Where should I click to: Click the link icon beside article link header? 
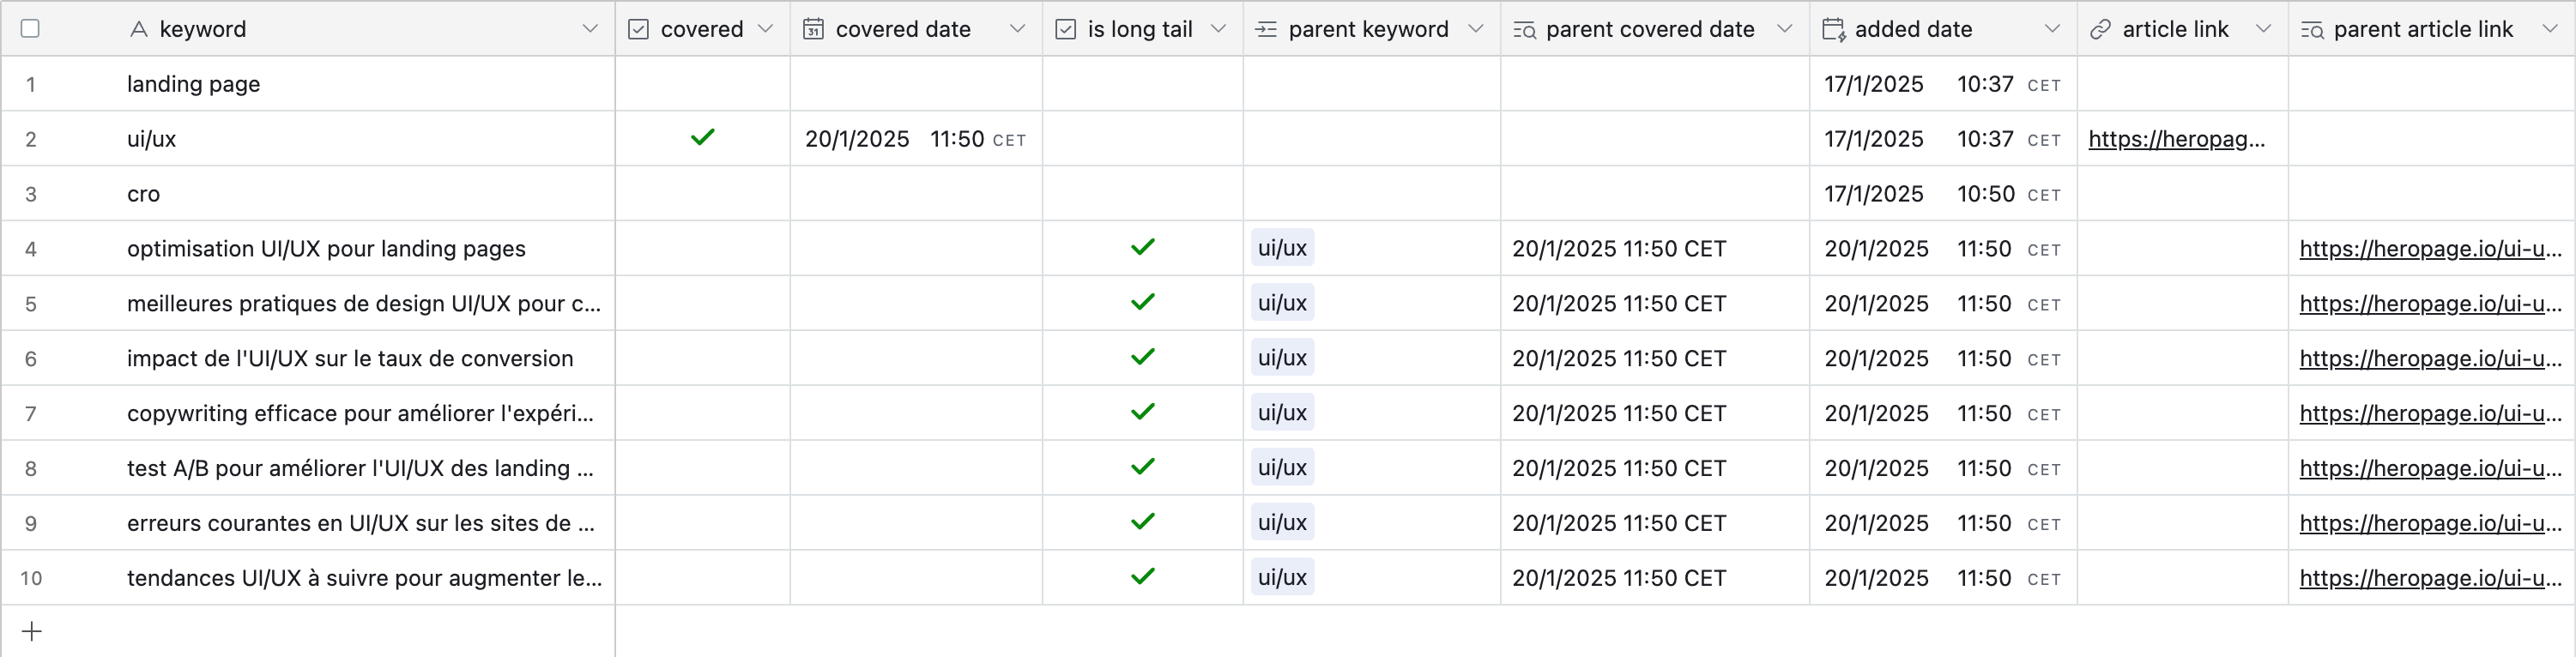(x=2100, y=29)
